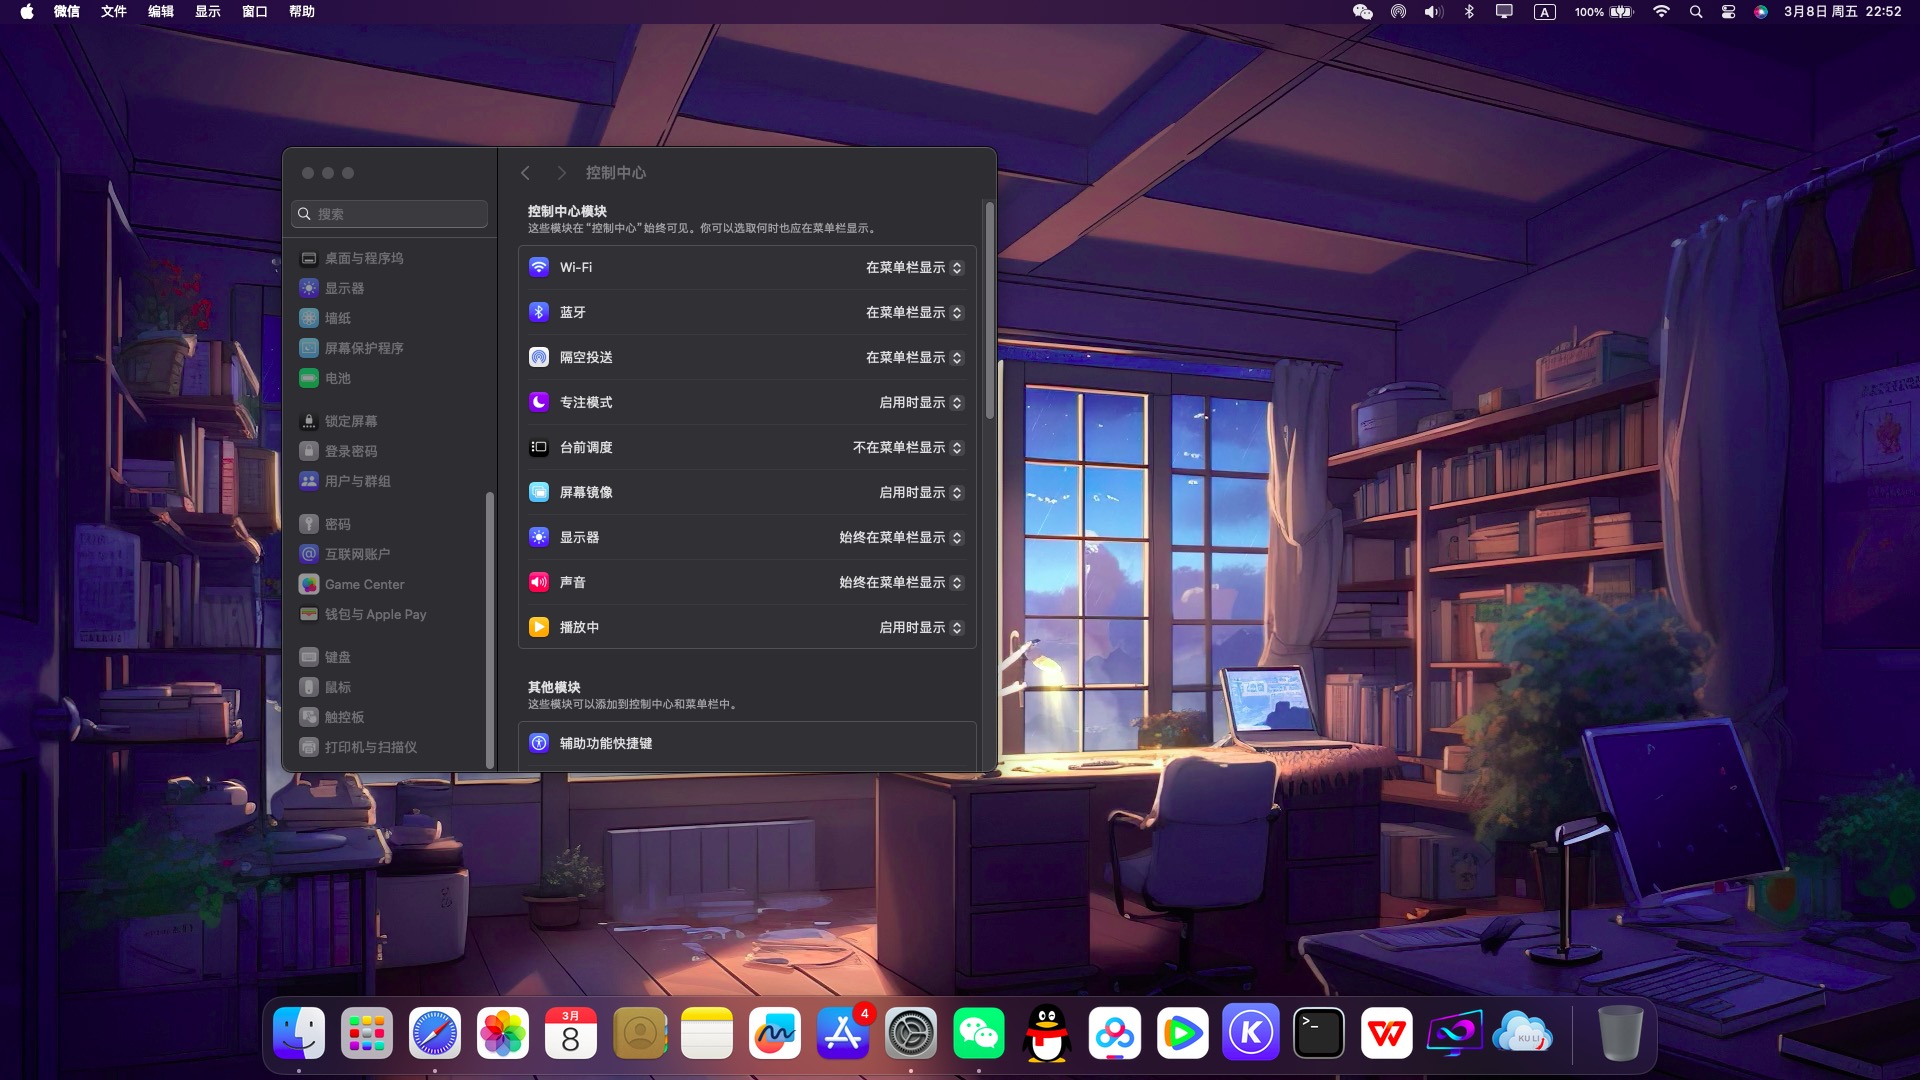
Task: Open WPS Office in the Dock
Action: pos(1386,1033)
